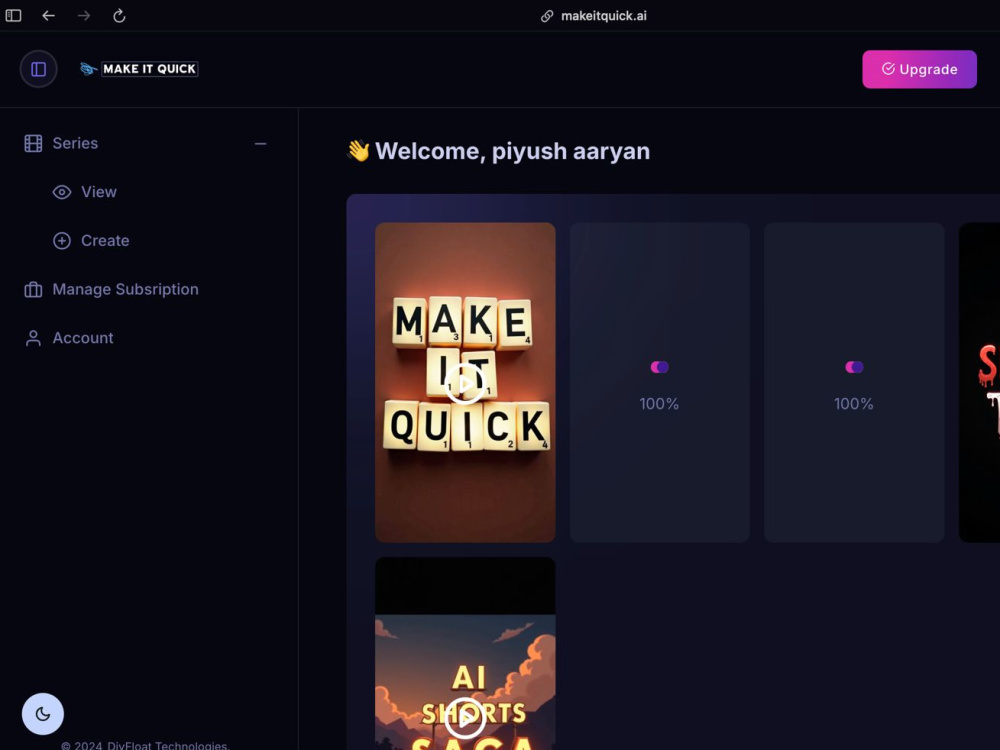This screenshot has width=1000, height=750.
Task: Click the Series film icon
Action: pyautogui.click(x=33, y=143)
